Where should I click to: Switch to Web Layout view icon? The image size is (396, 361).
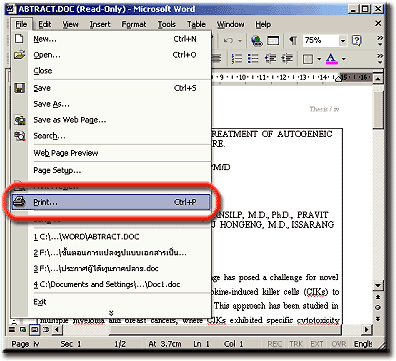click(x=23, y=330)
